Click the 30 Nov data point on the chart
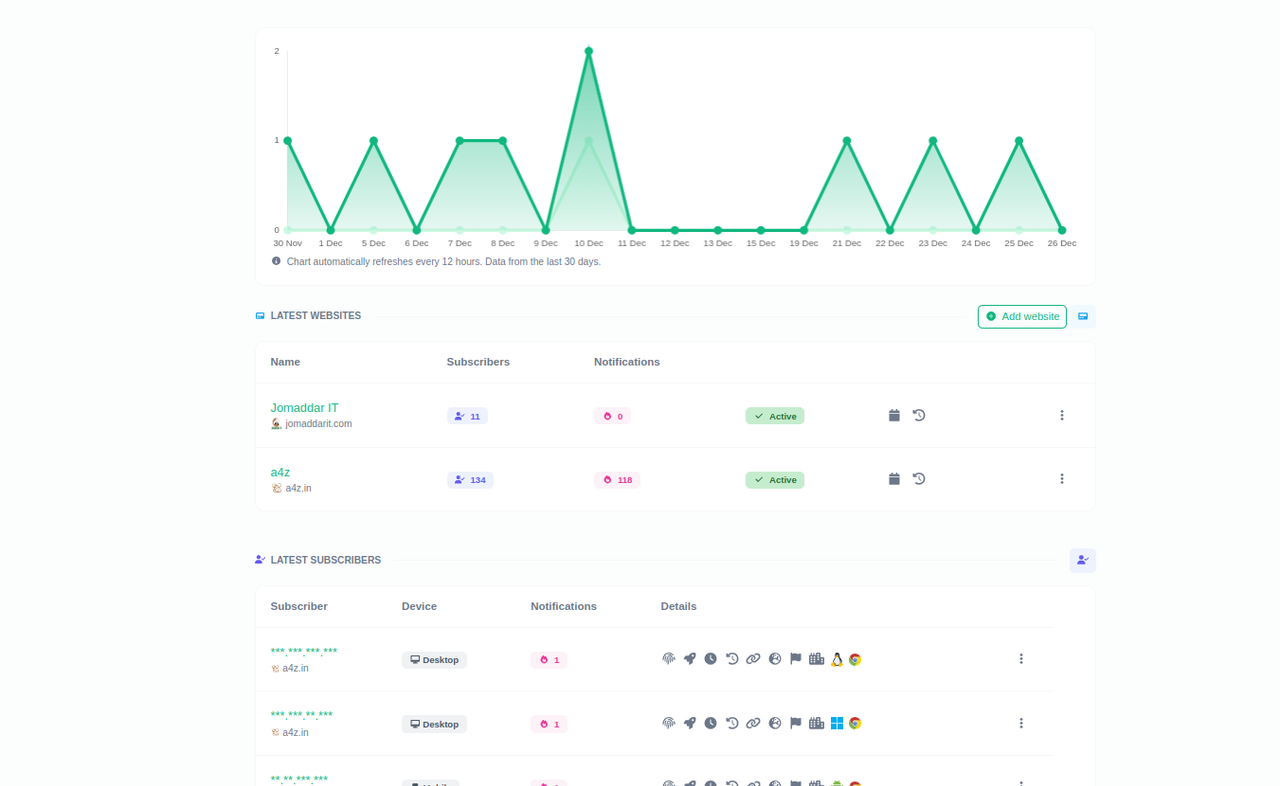The image size is (1280, 786). point(288,141)
